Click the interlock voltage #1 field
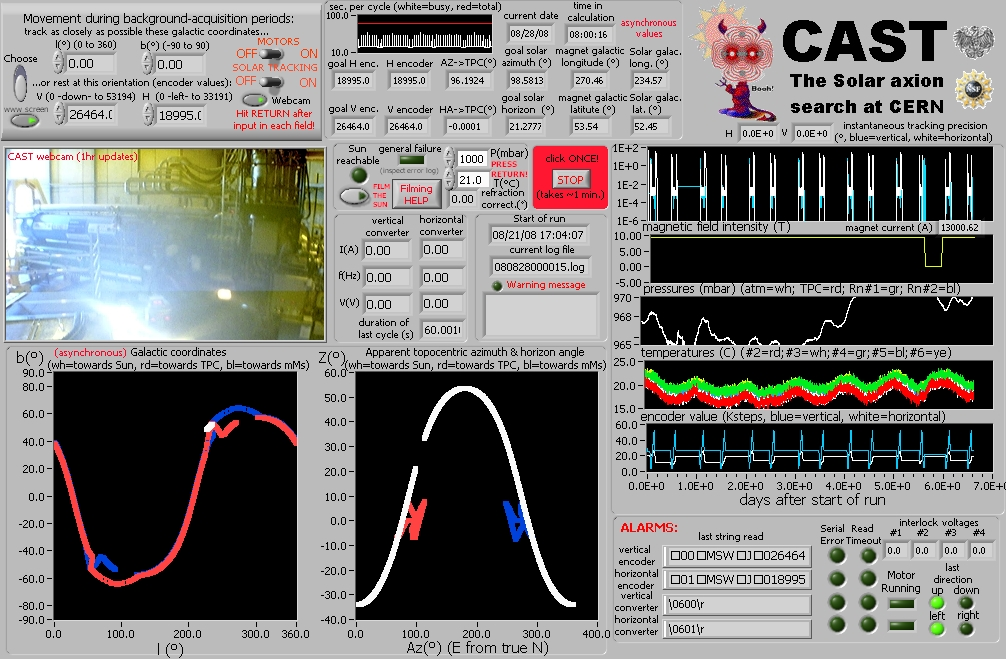1006x659 pixels. click(x=896, y=550)
